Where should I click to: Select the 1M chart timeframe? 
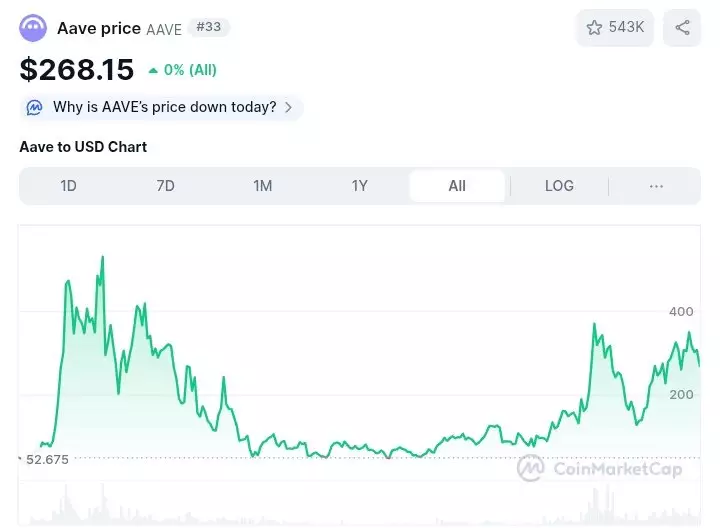(x=263, y=186)
